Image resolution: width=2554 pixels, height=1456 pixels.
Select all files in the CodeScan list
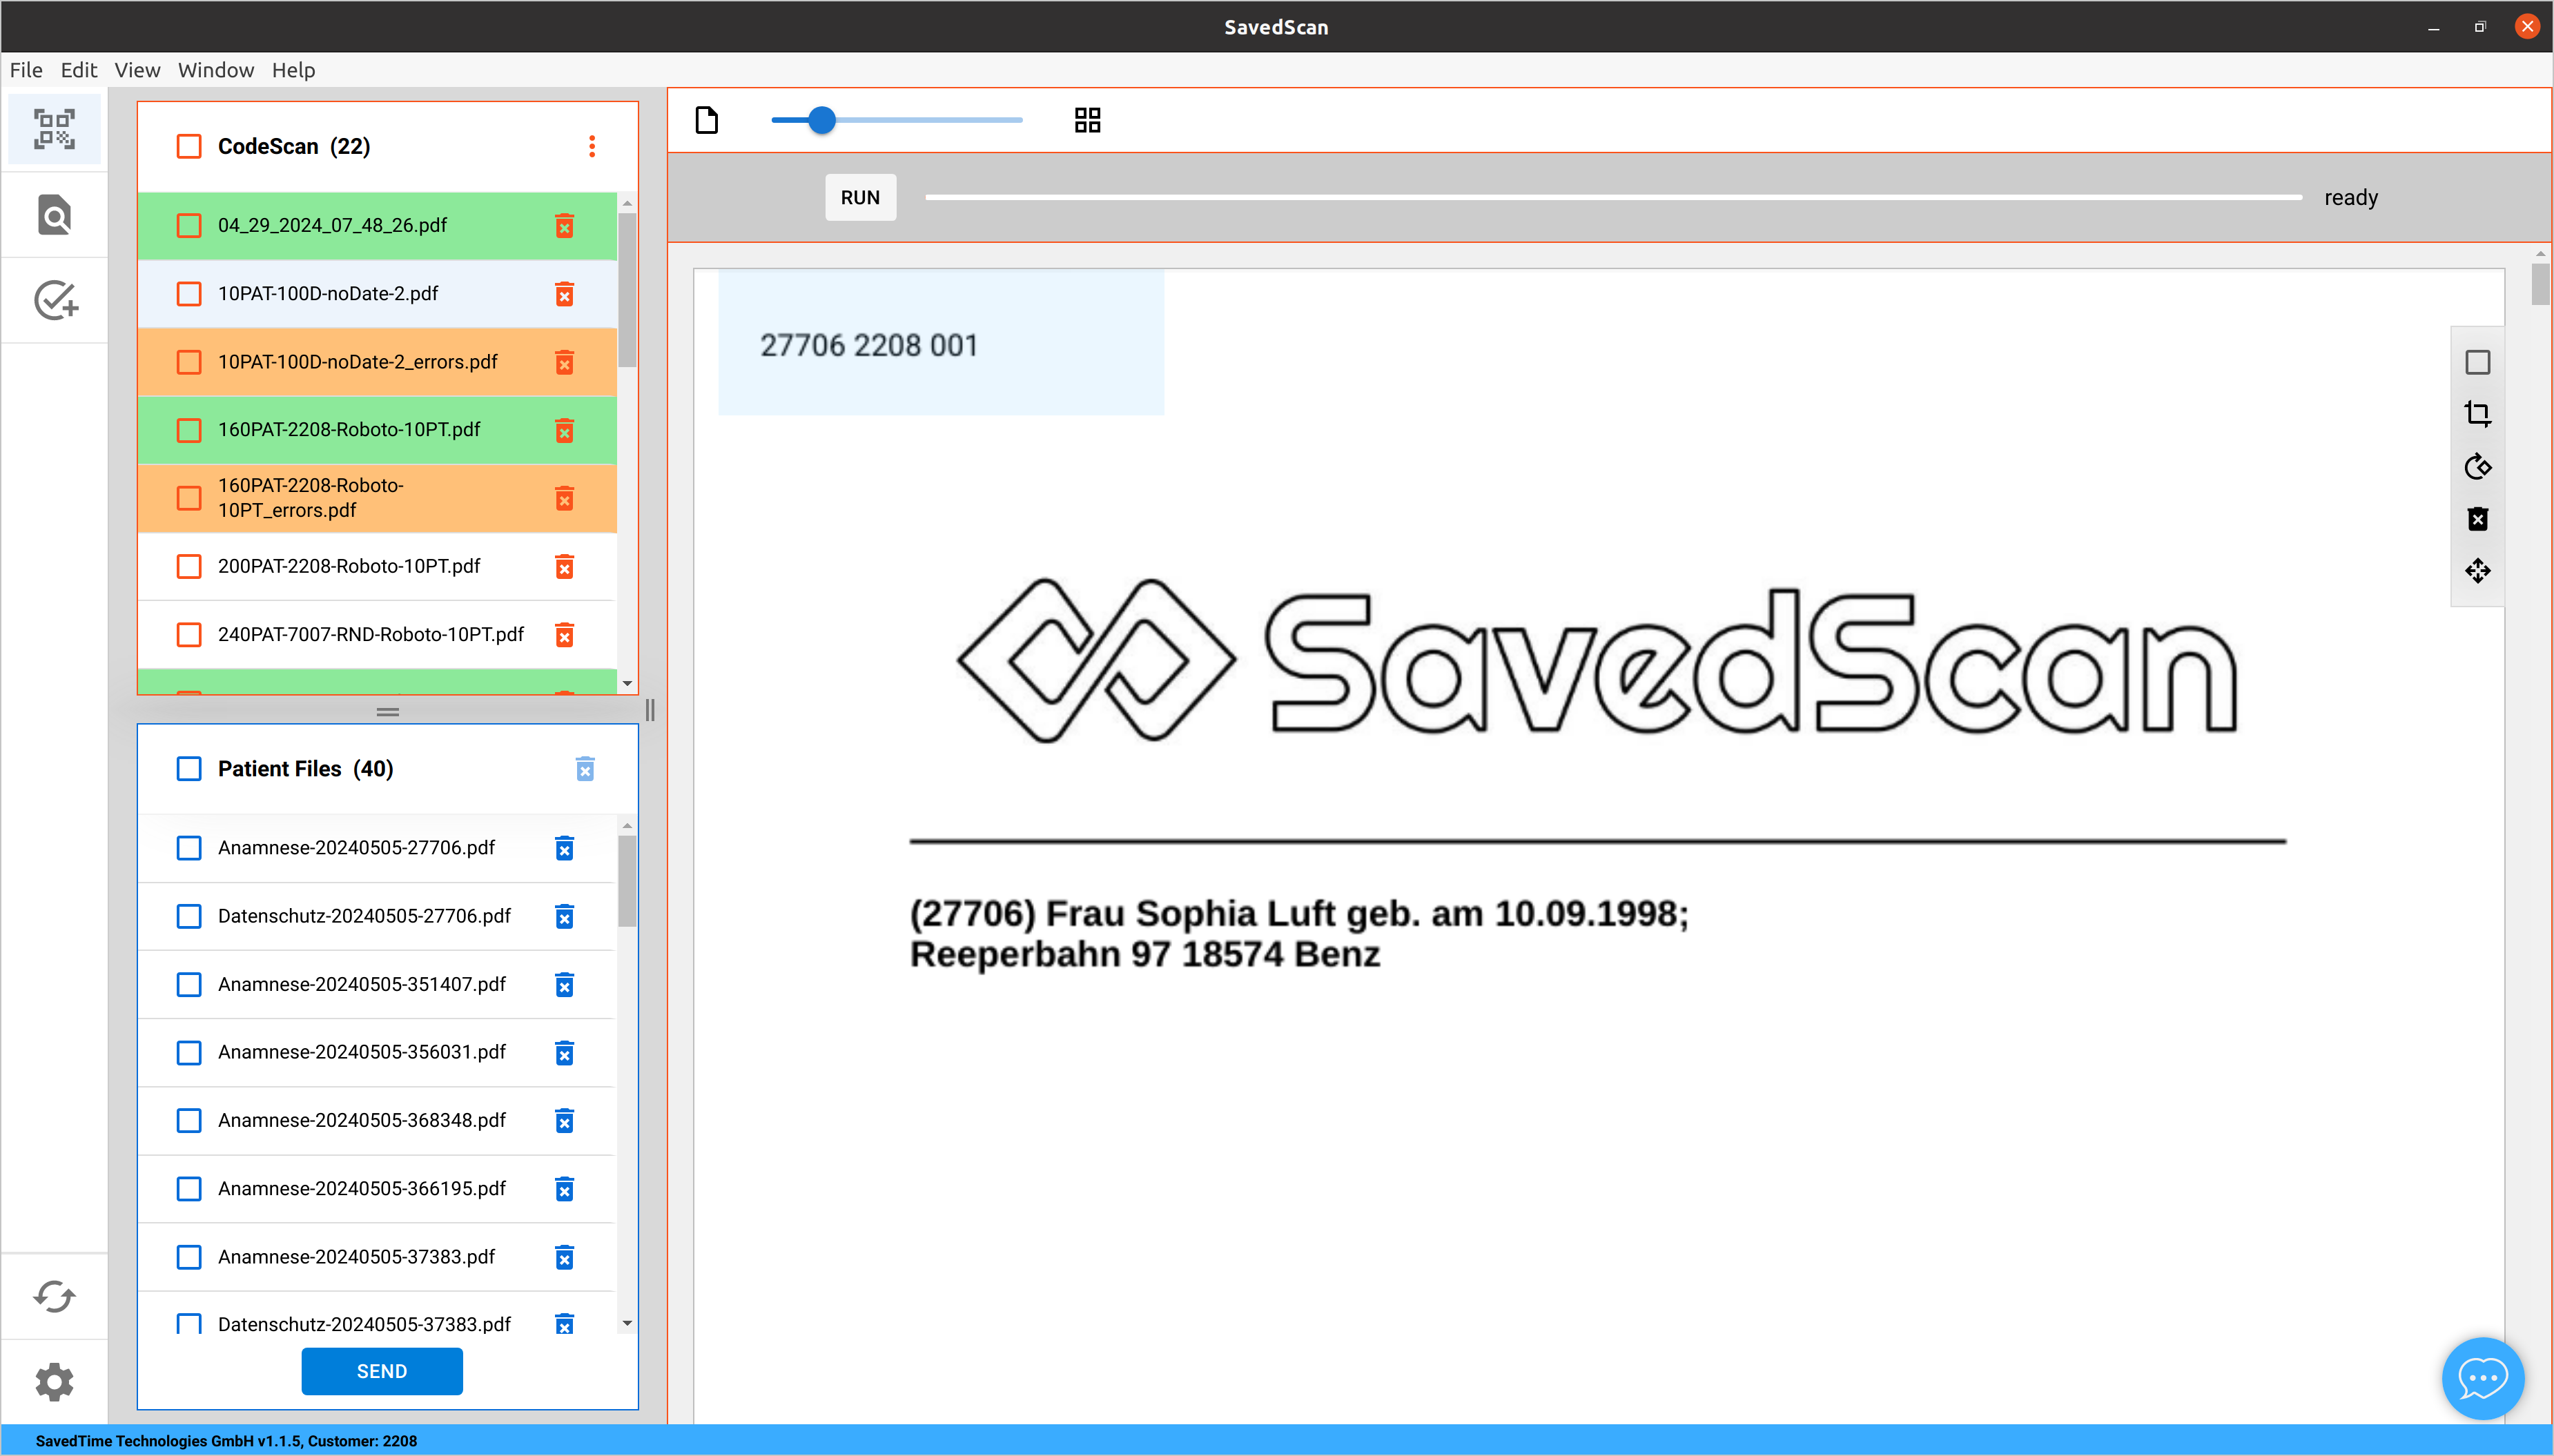pos(189,146)
